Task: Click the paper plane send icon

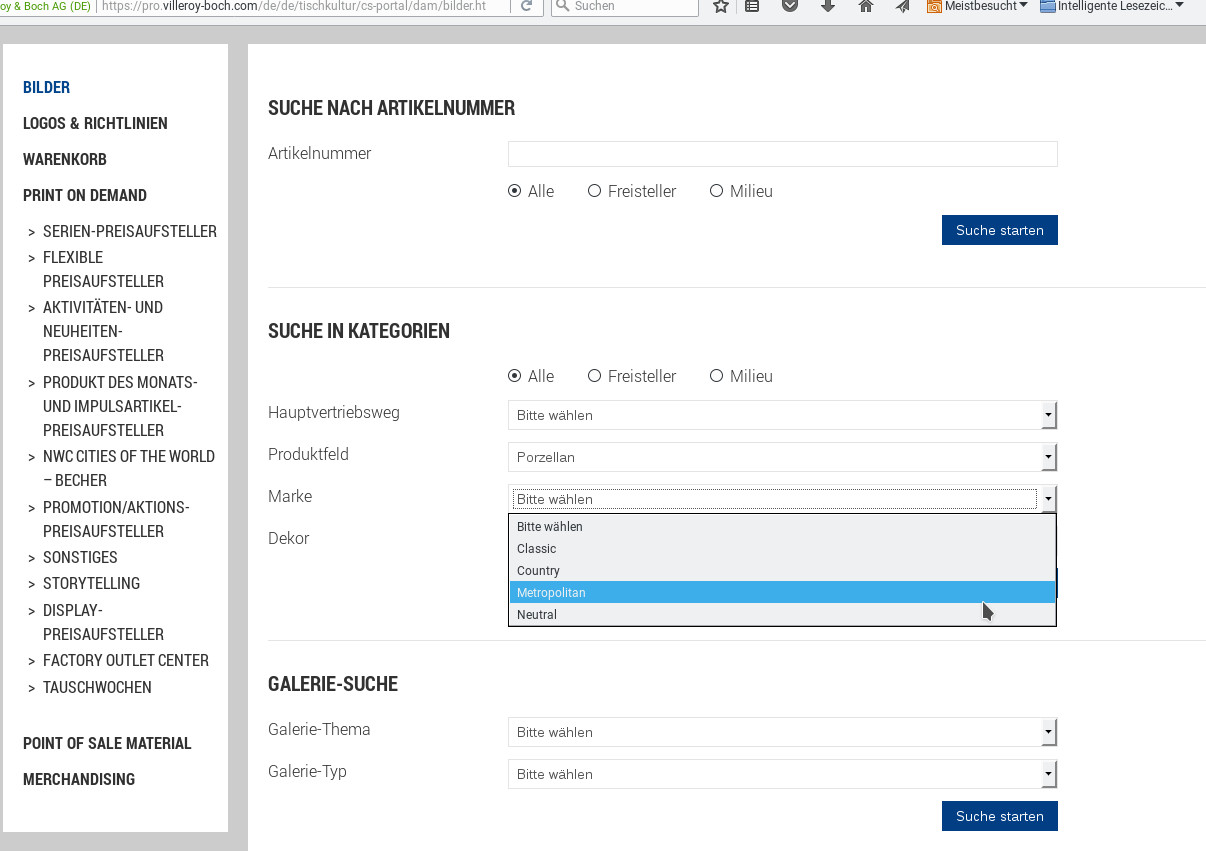Action: click(x=903, y=6)
